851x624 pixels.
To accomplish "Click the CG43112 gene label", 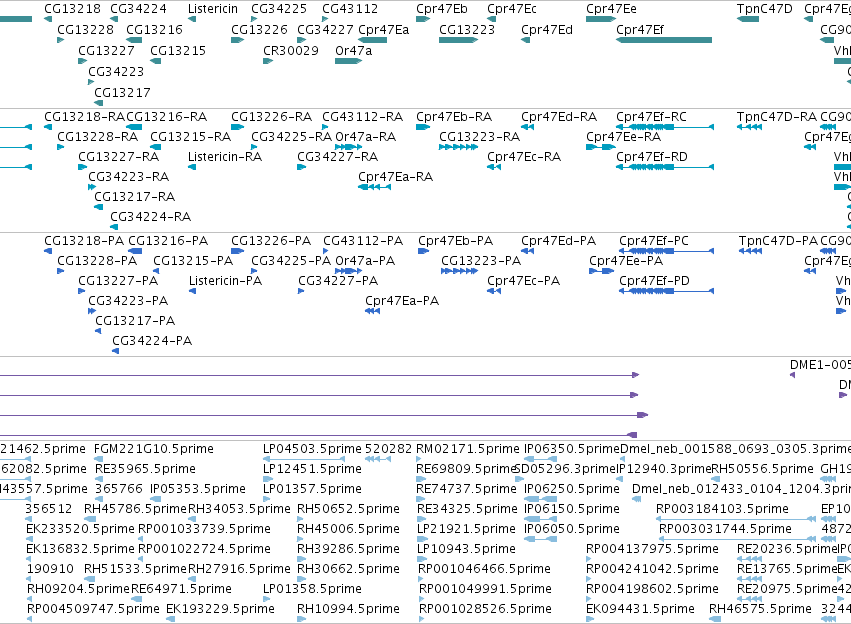I will coord(350,9).
